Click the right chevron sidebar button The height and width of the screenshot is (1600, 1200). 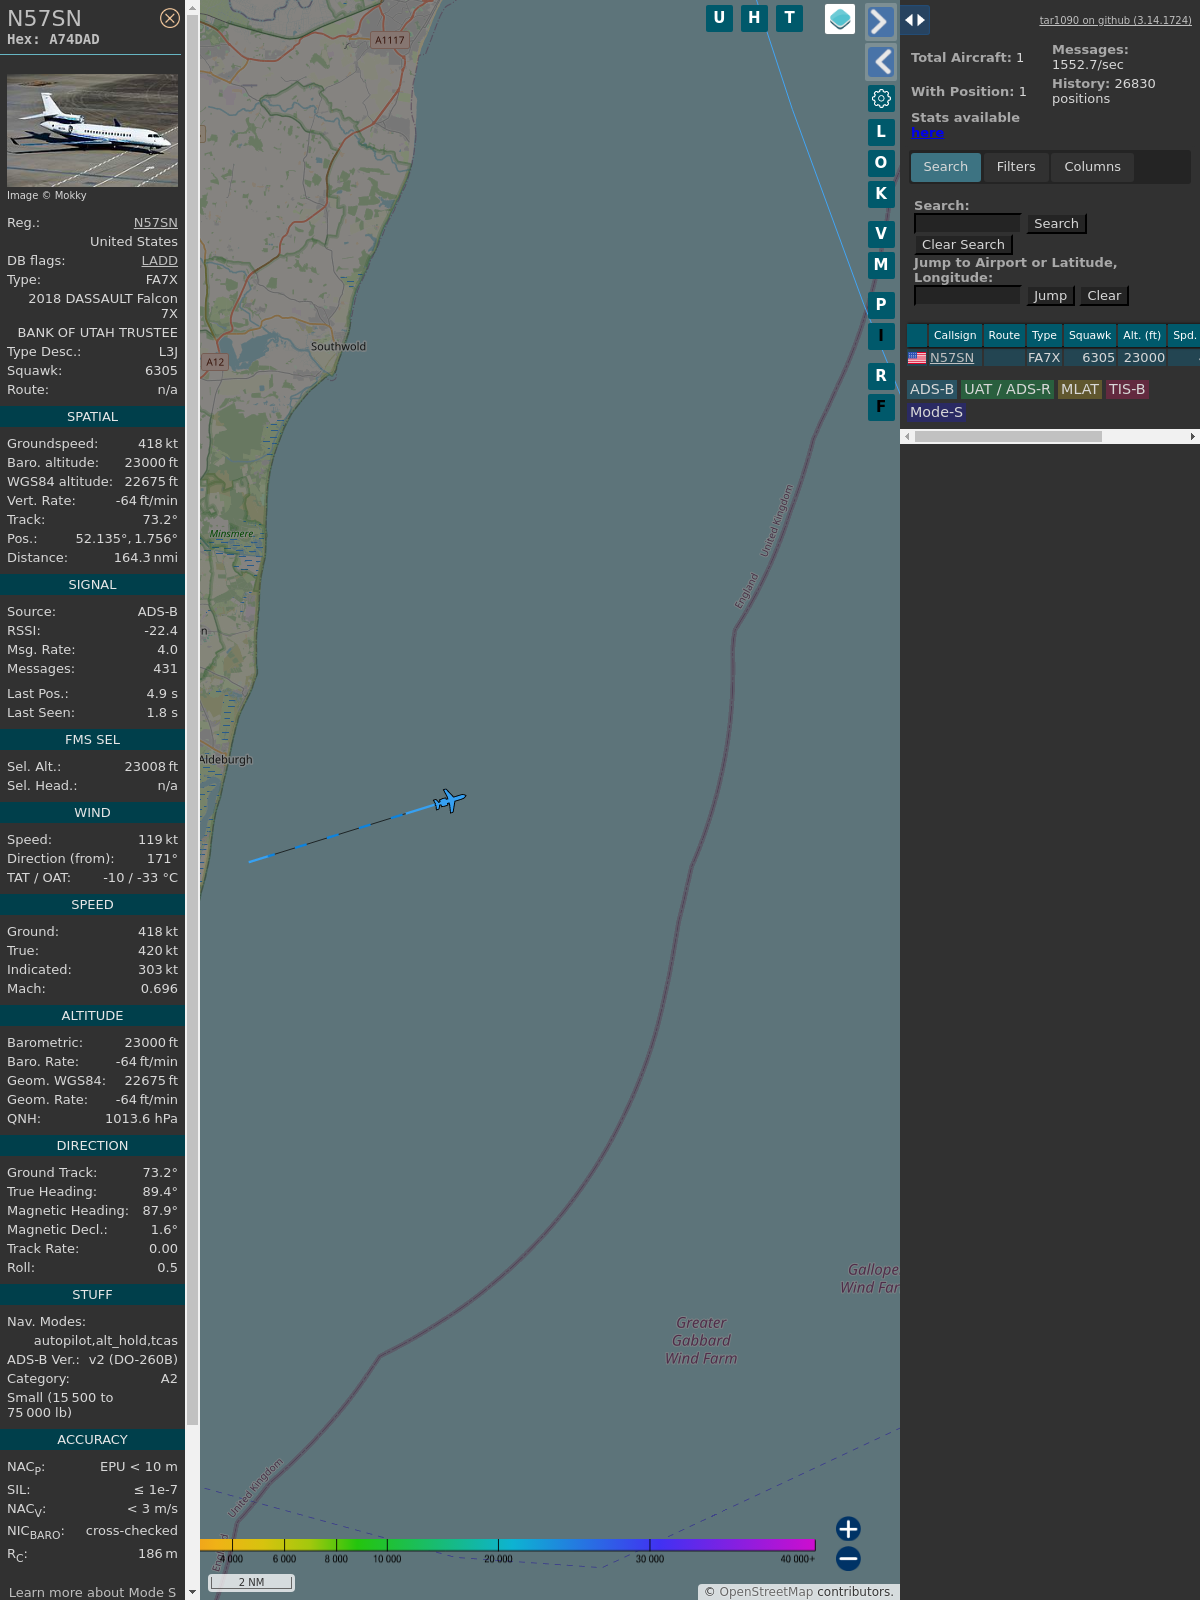pyautogui.click(x=880, y=21)
